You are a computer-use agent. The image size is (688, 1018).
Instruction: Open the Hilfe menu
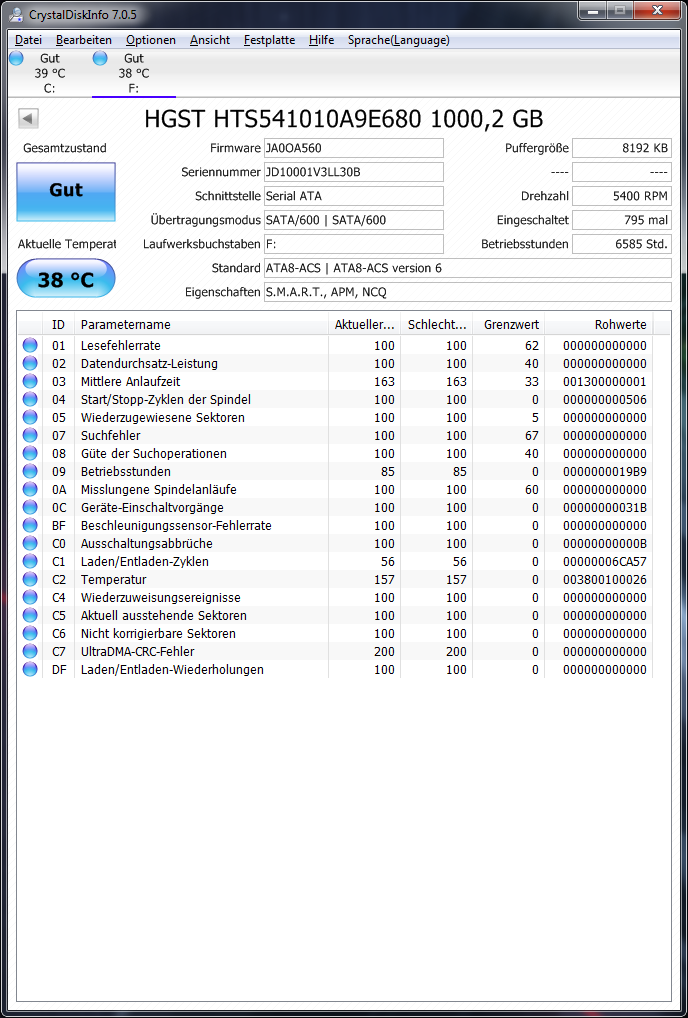(x=321, y=40)
